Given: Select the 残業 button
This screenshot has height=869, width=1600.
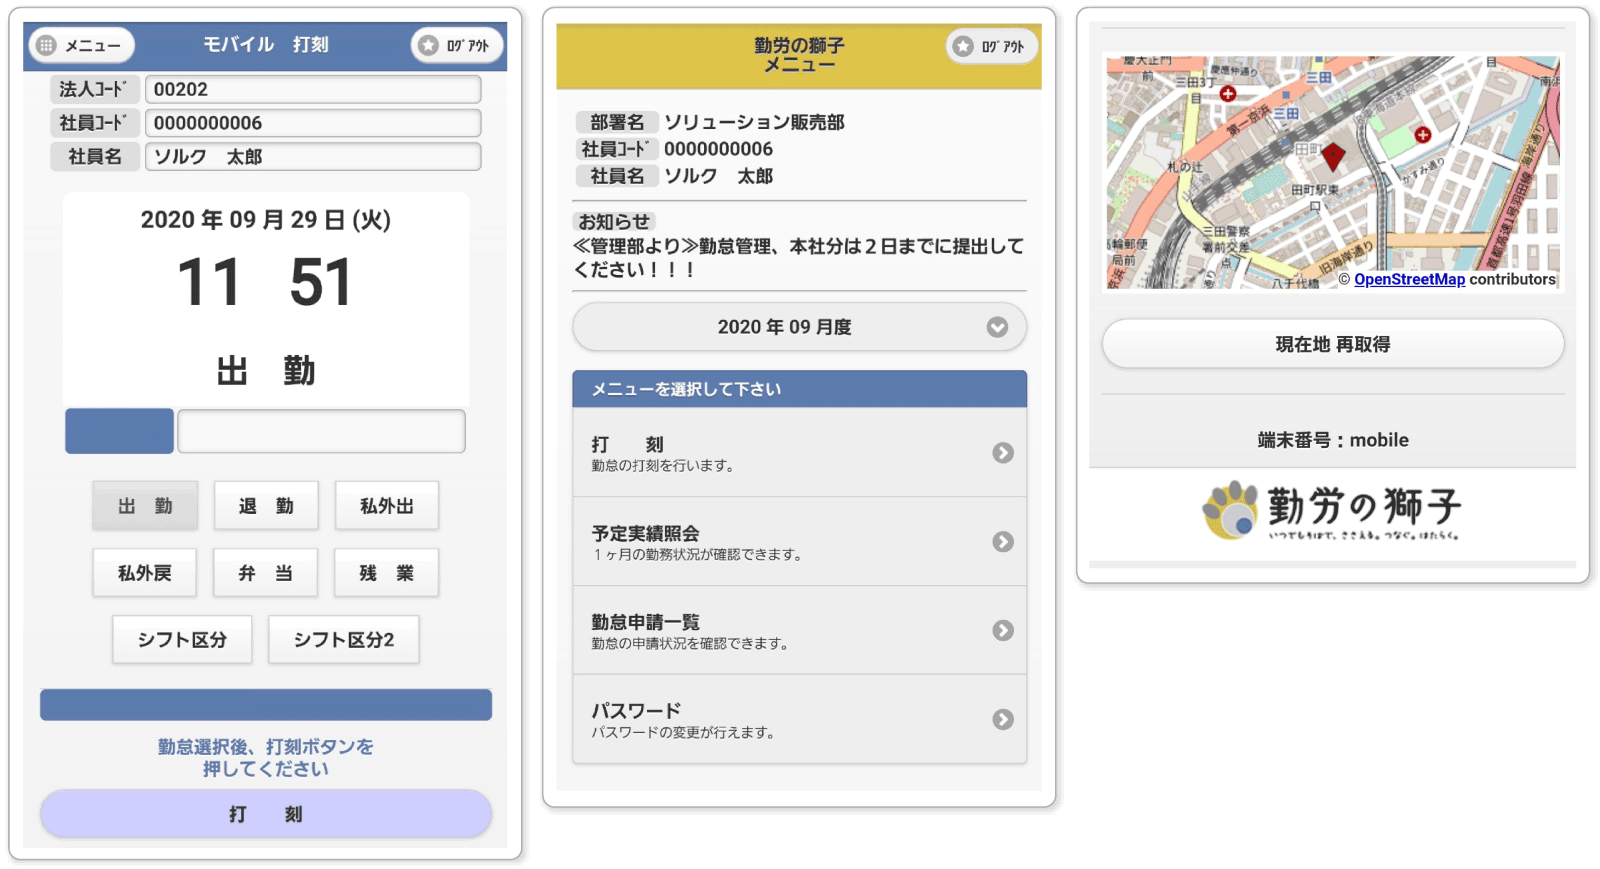Looking at the screenshot, I should pyautogui.click(x=387, y=573).
